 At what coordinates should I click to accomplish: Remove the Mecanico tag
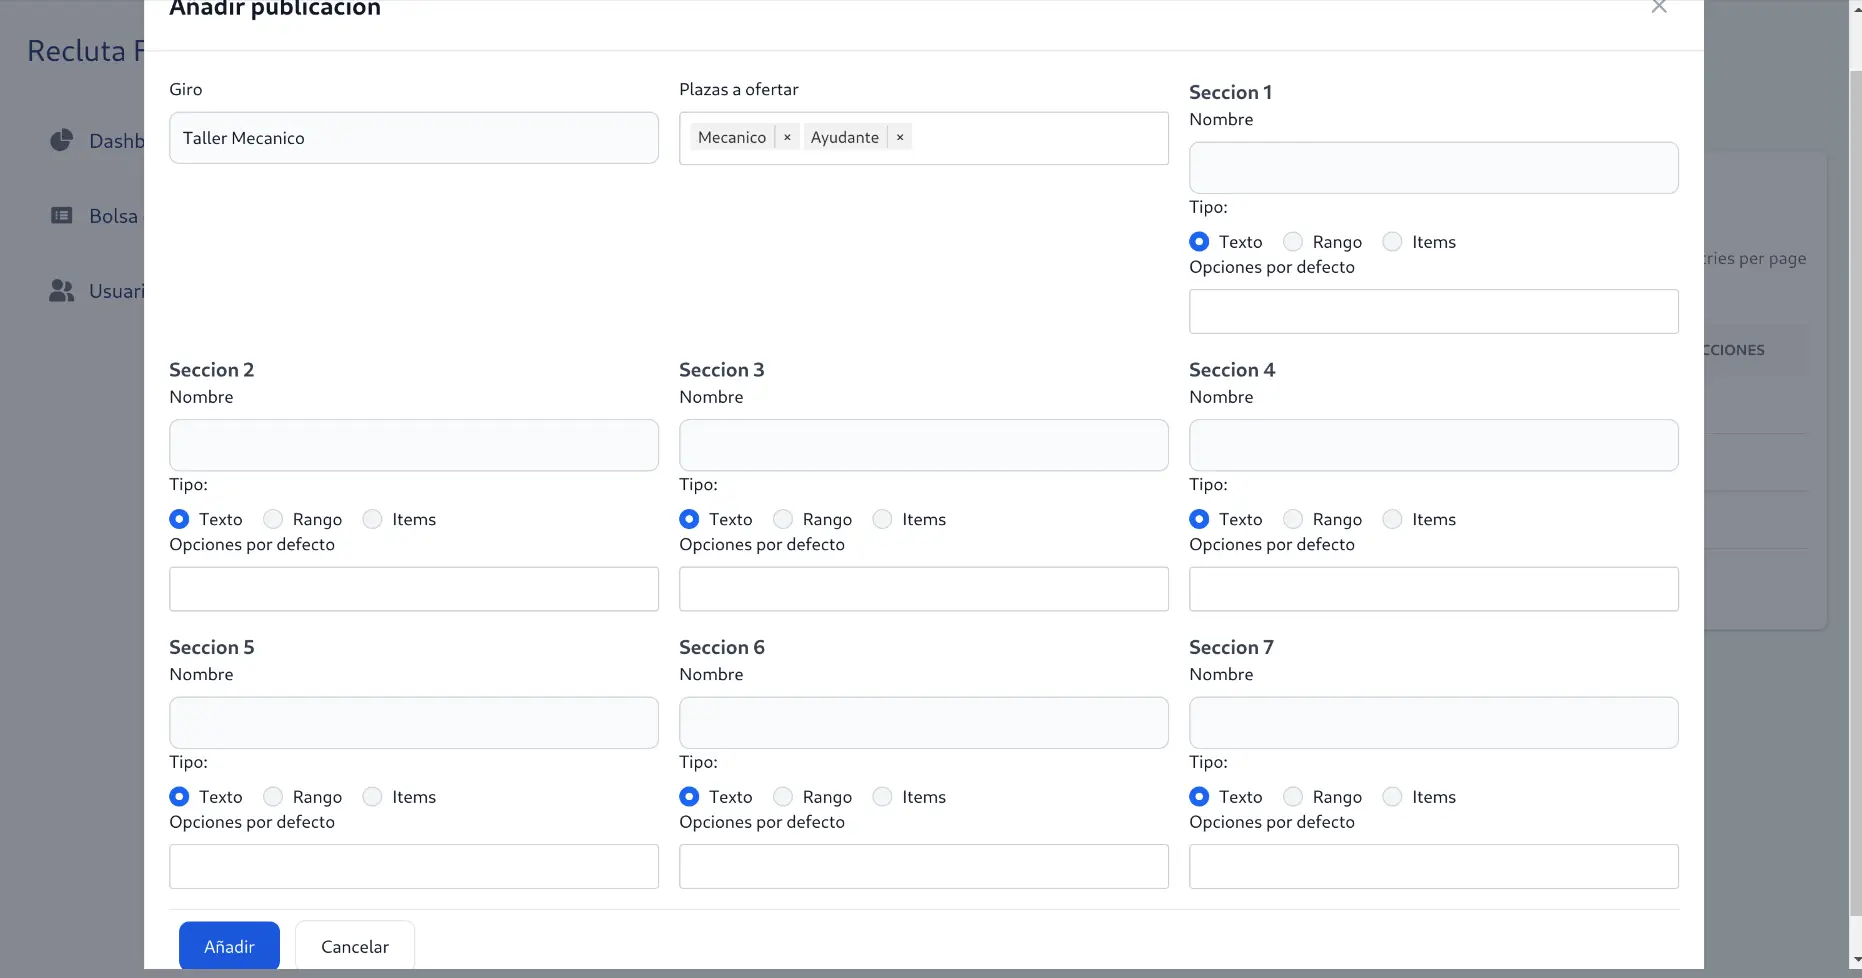[787, 138]
